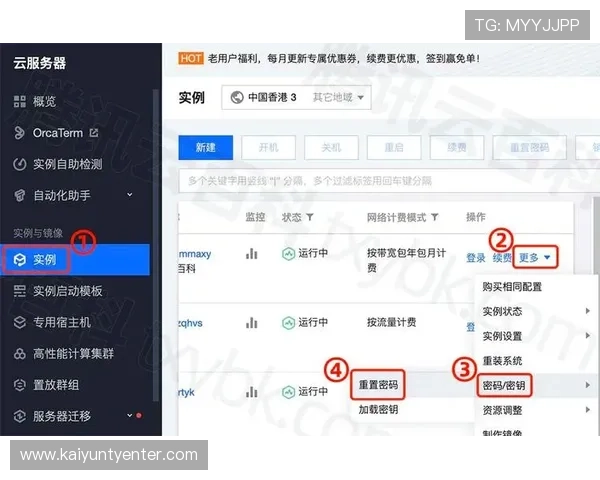Screen dimensions: 600x480
Task: Expand 密码/密钥 submenu arrow
Action: pyautogui.click(x=588, y=385)
